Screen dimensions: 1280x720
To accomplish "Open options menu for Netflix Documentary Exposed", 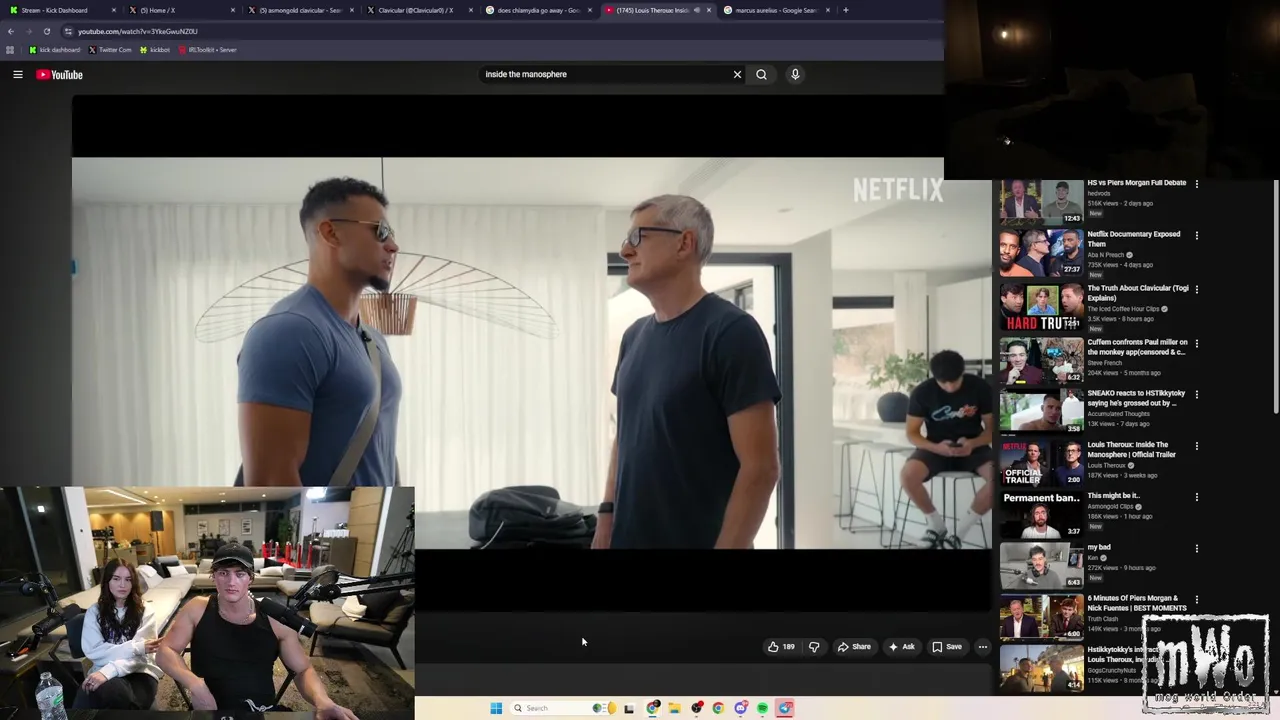I will tap(1197, 236).
